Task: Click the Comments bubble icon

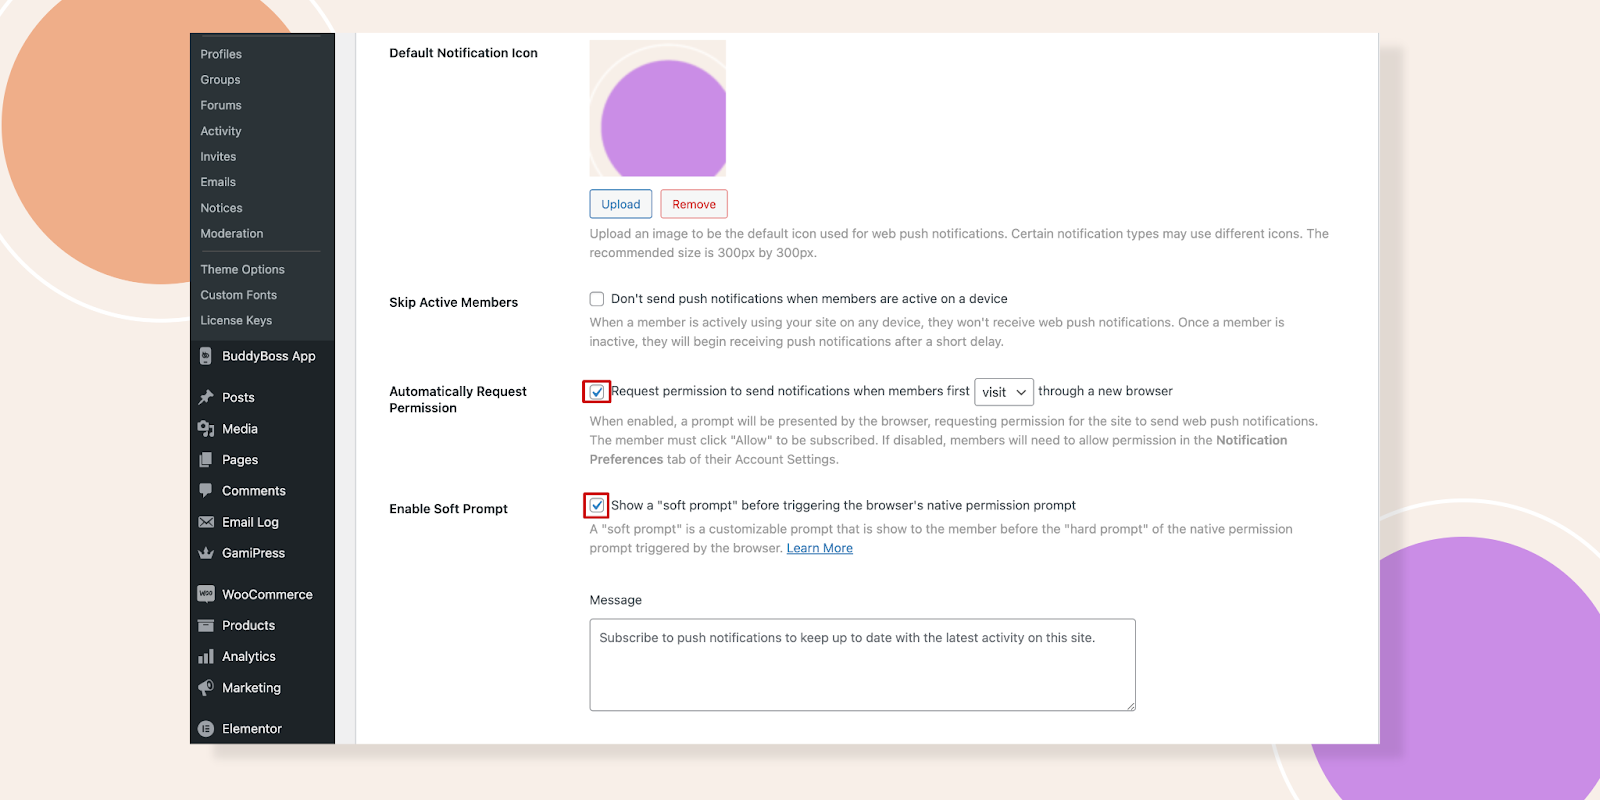Action: (206, 490)
